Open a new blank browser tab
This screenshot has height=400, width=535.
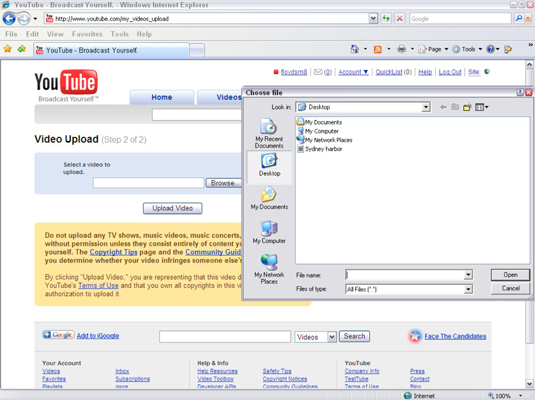pyautogui.click(x=197, y=51)
